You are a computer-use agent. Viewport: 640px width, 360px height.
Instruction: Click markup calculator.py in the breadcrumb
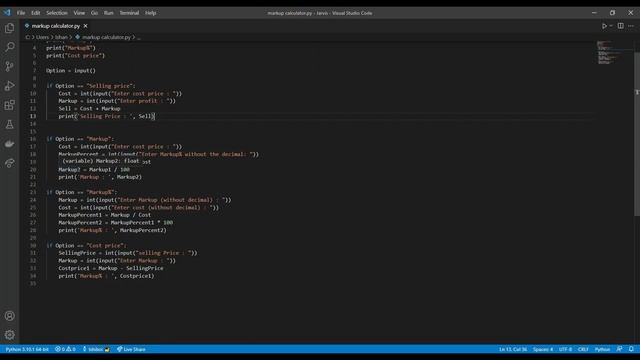pos(106,37)
